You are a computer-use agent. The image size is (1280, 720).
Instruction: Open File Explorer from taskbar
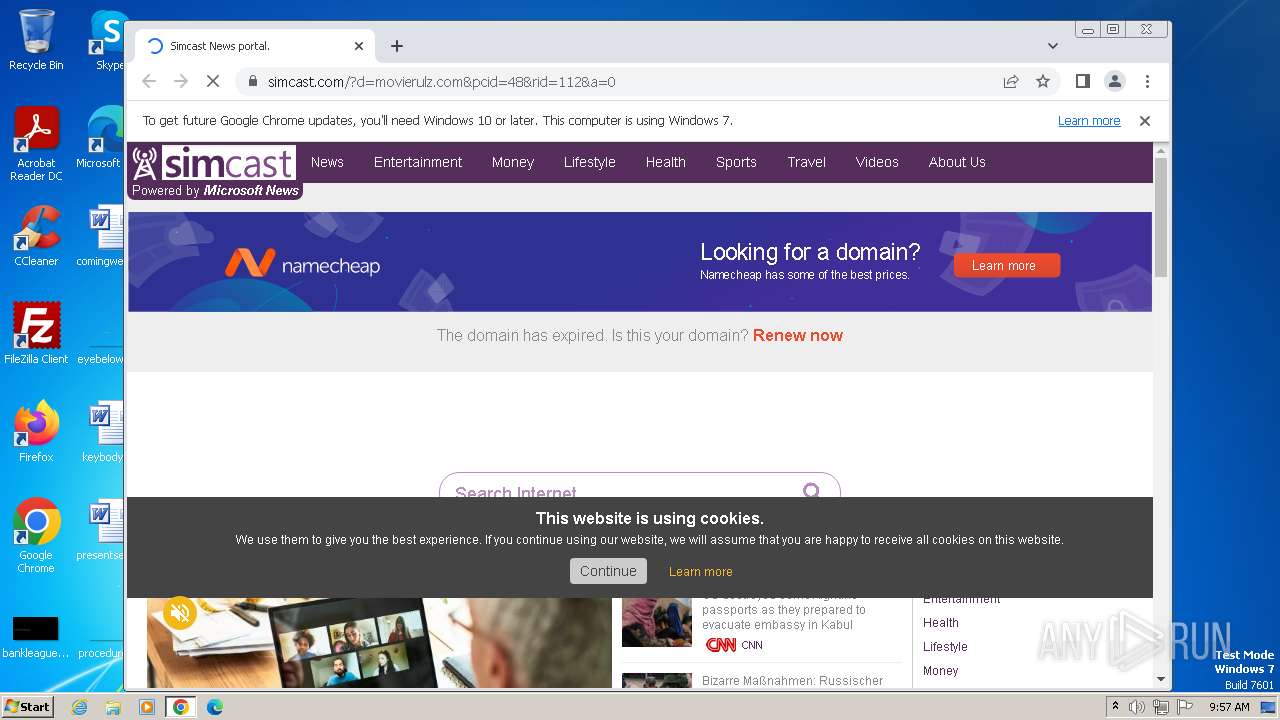point(113,707)
